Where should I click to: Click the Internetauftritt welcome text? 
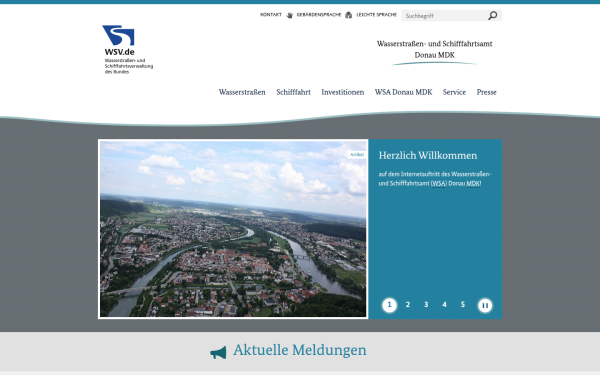[x=435, y=179]
